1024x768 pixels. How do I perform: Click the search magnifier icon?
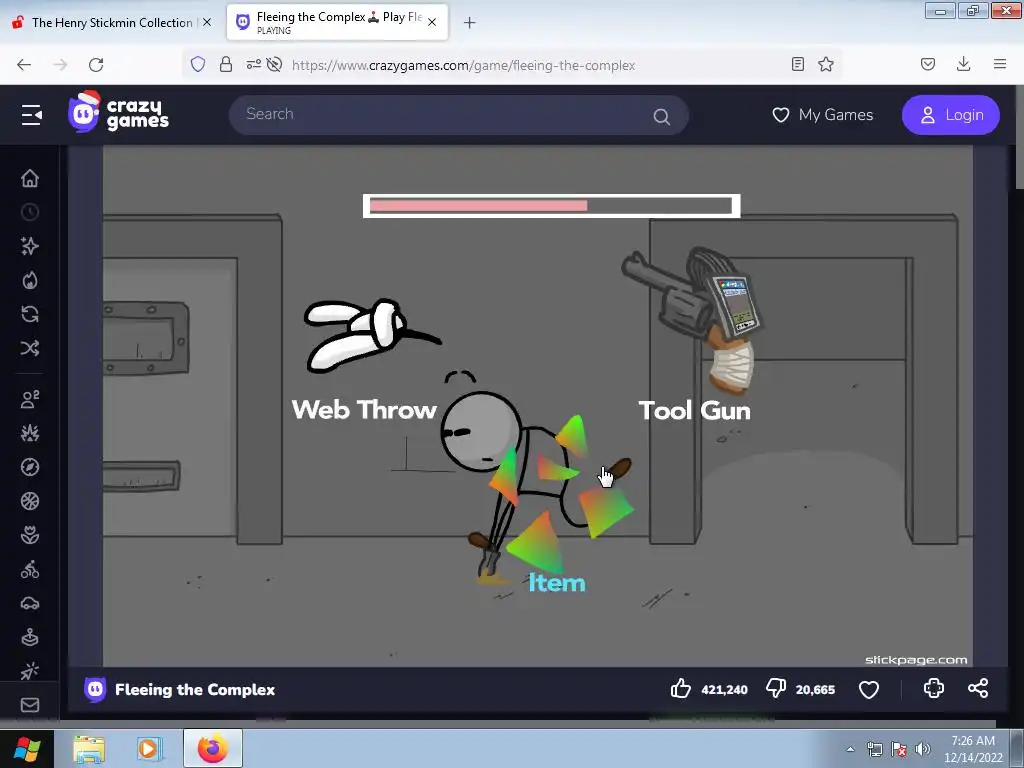pyautogui.click(x=662, y=116)
